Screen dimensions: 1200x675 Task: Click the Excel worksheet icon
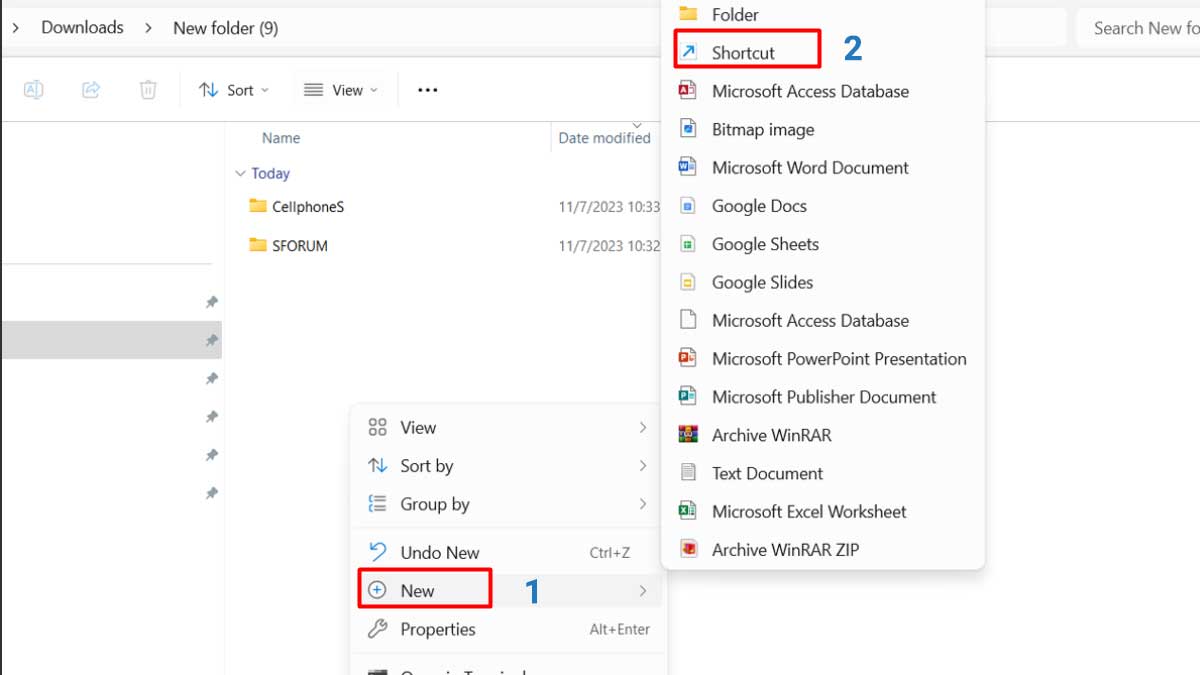687,511
